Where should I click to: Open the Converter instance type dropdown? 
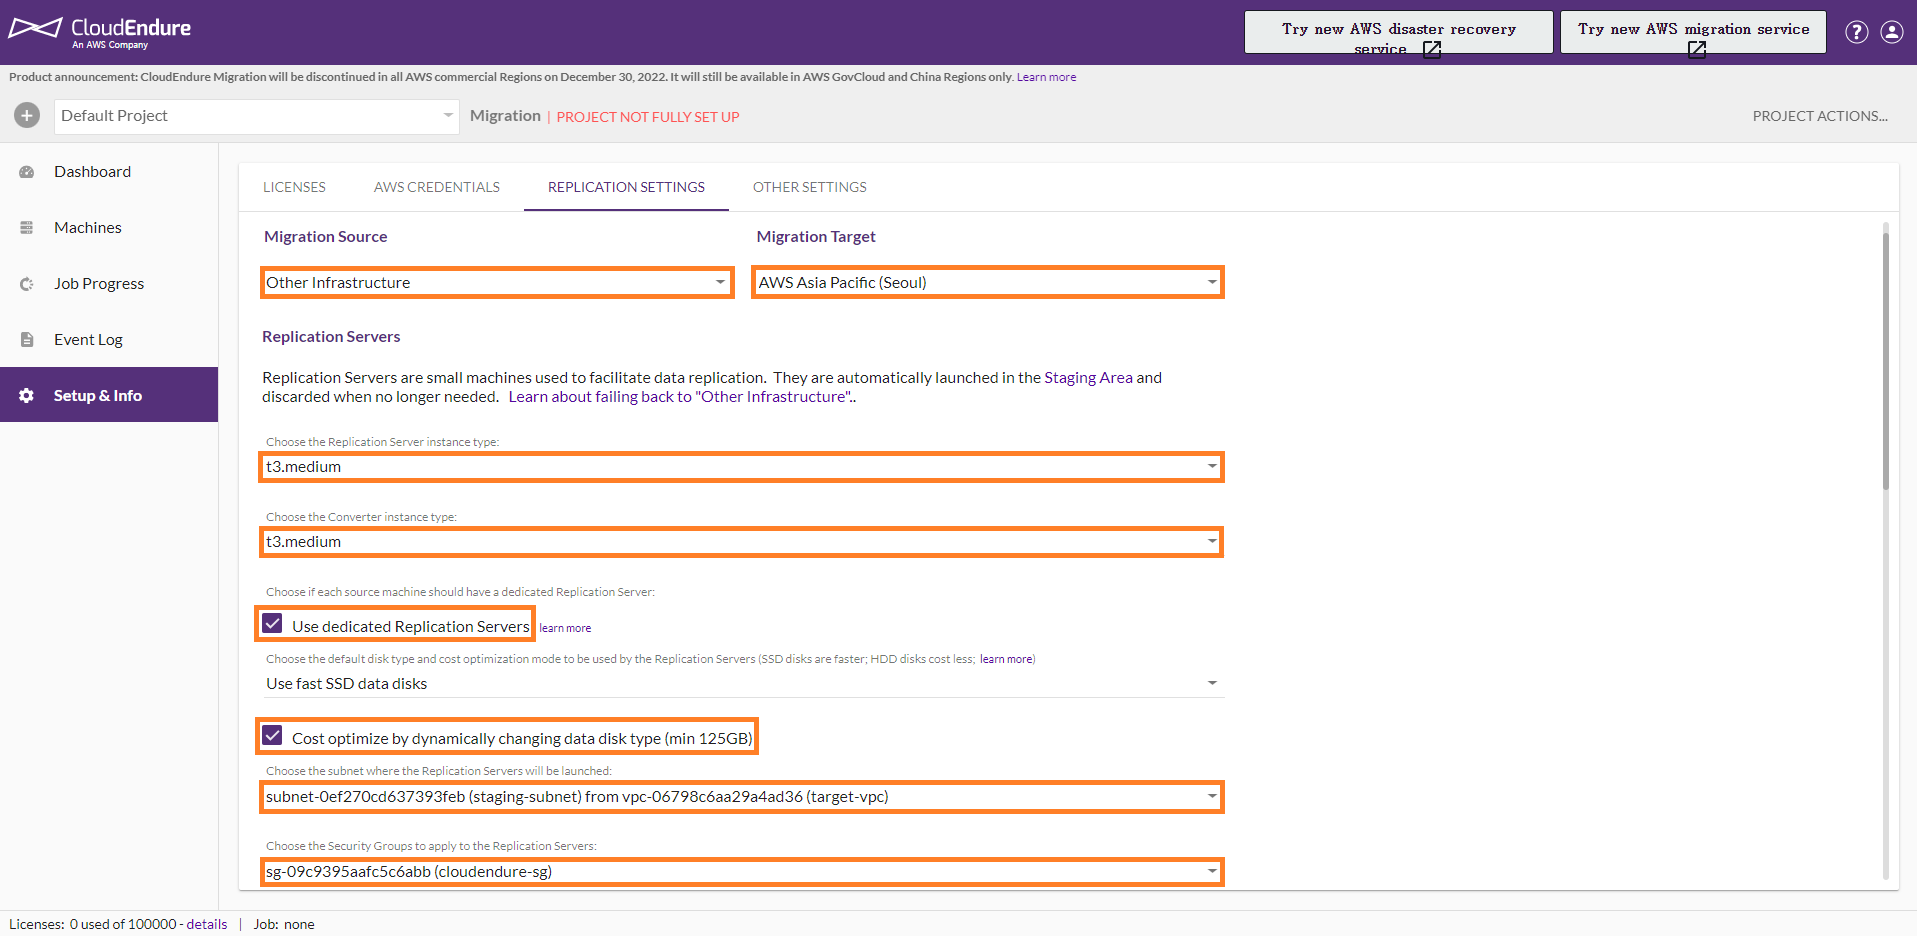pos(742,542)
